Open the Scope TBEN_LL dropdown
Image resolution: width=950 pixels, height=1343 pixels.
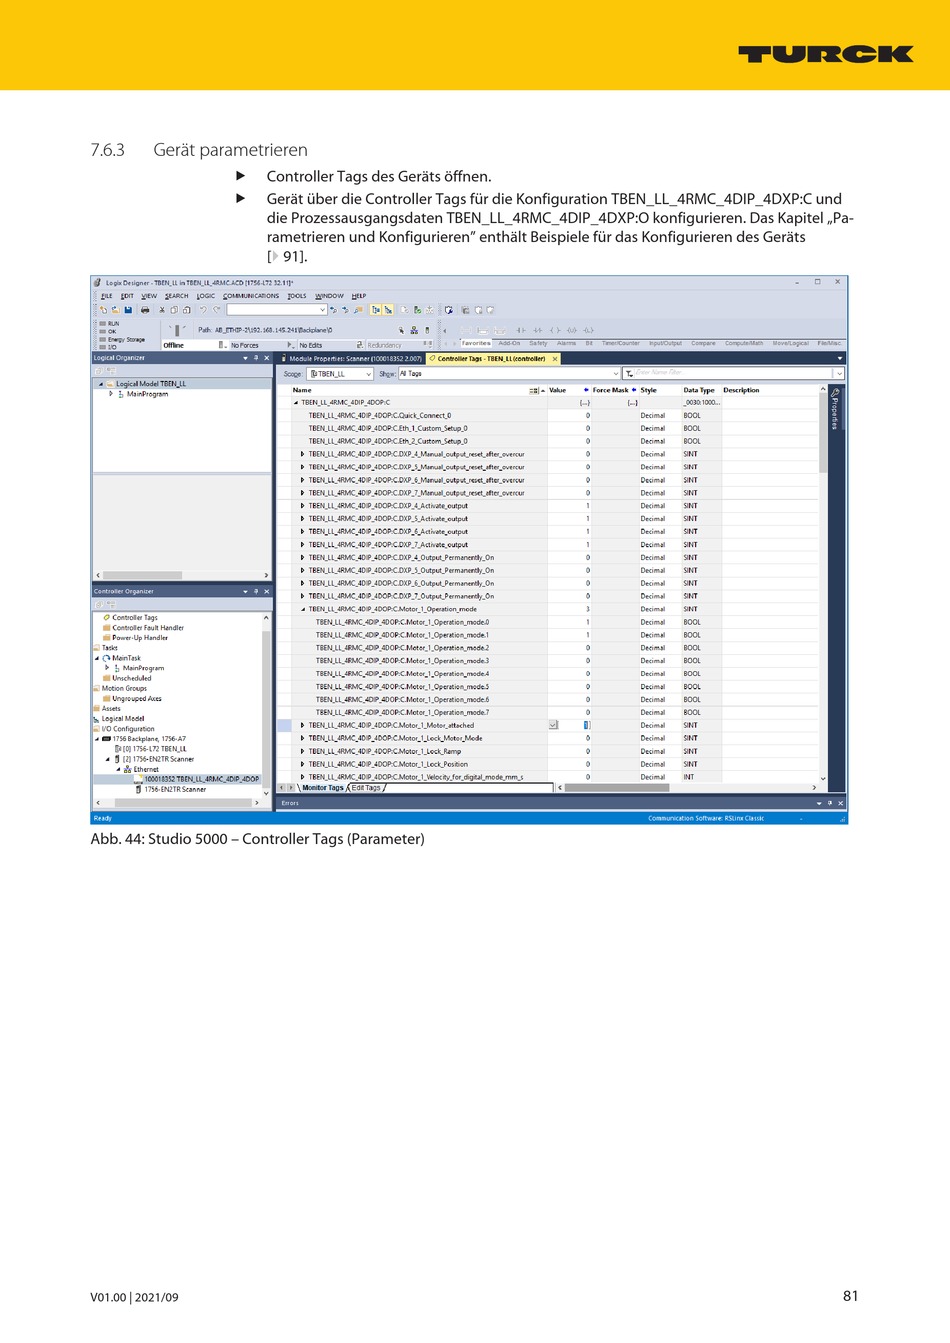click(369, 374)
